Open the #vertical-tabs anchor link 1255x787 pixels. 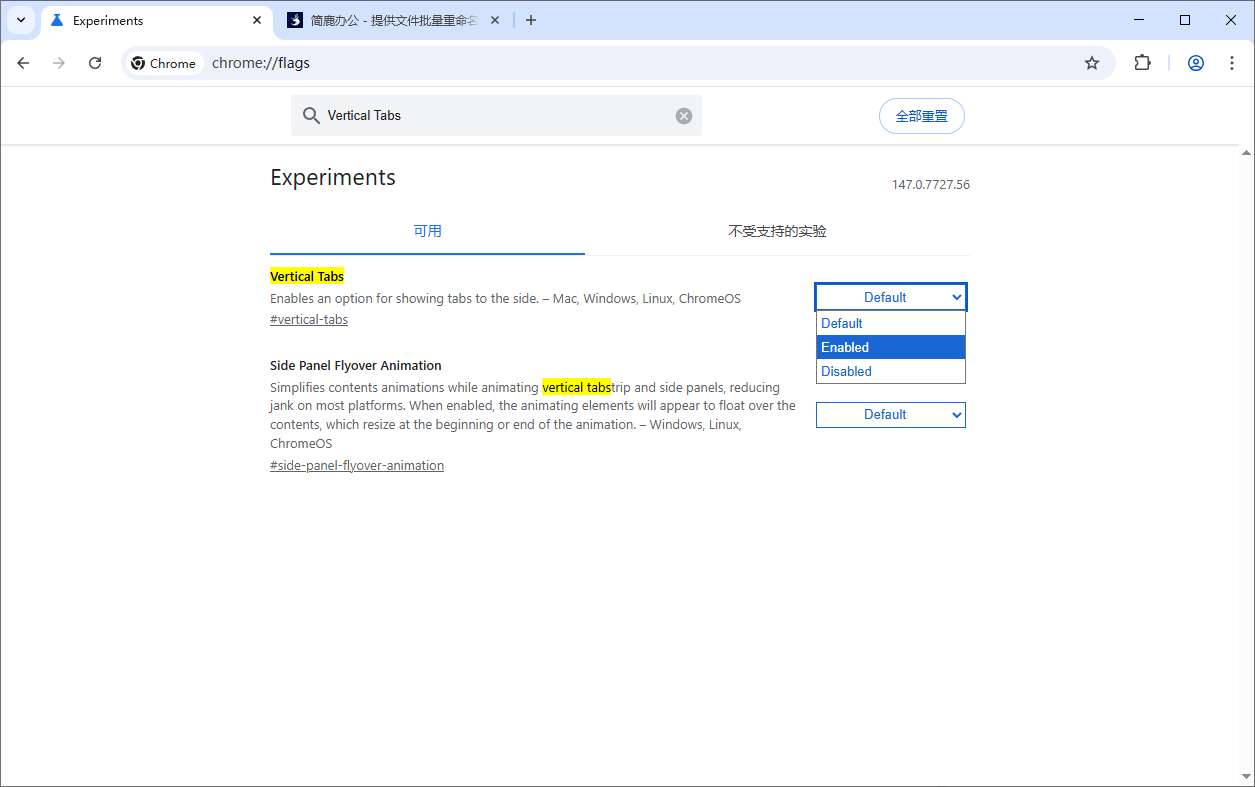click(309, 320)
